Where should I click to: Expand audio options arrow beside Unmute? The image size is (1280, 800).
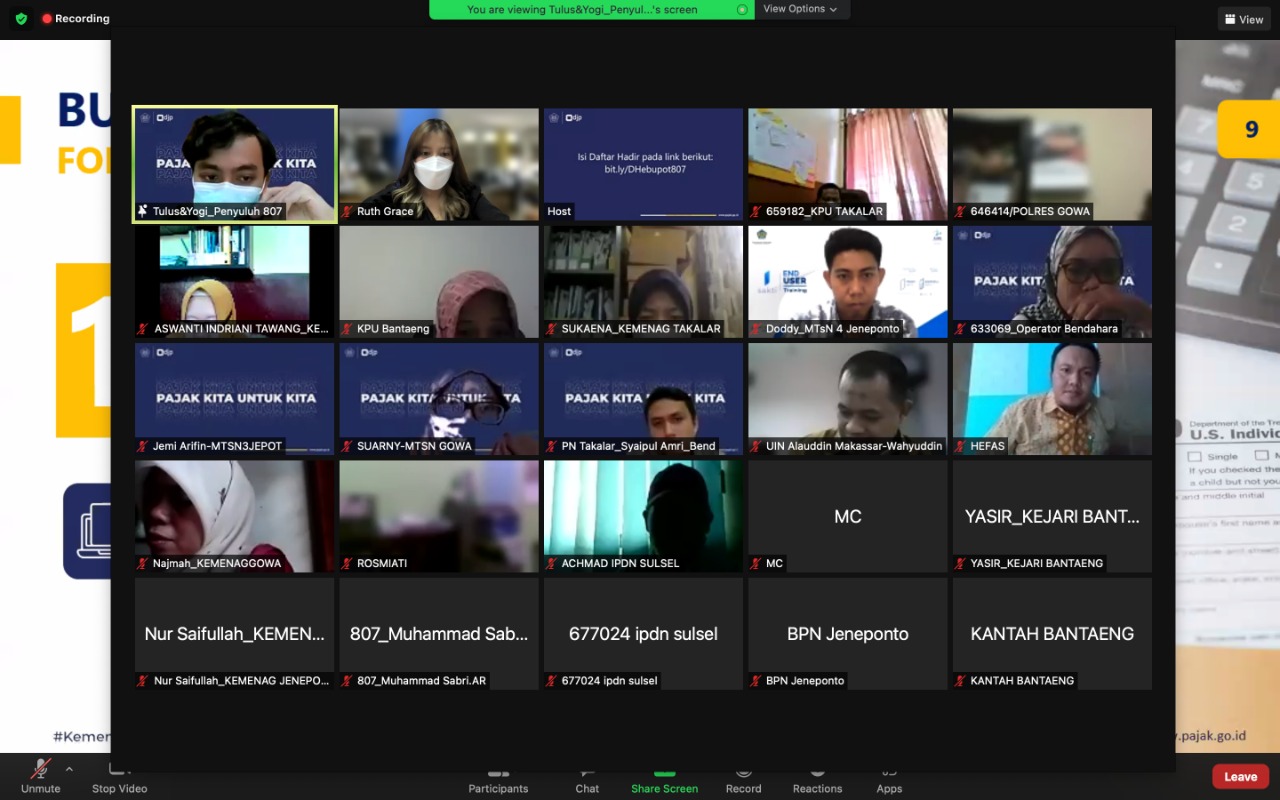click(69, 769)
